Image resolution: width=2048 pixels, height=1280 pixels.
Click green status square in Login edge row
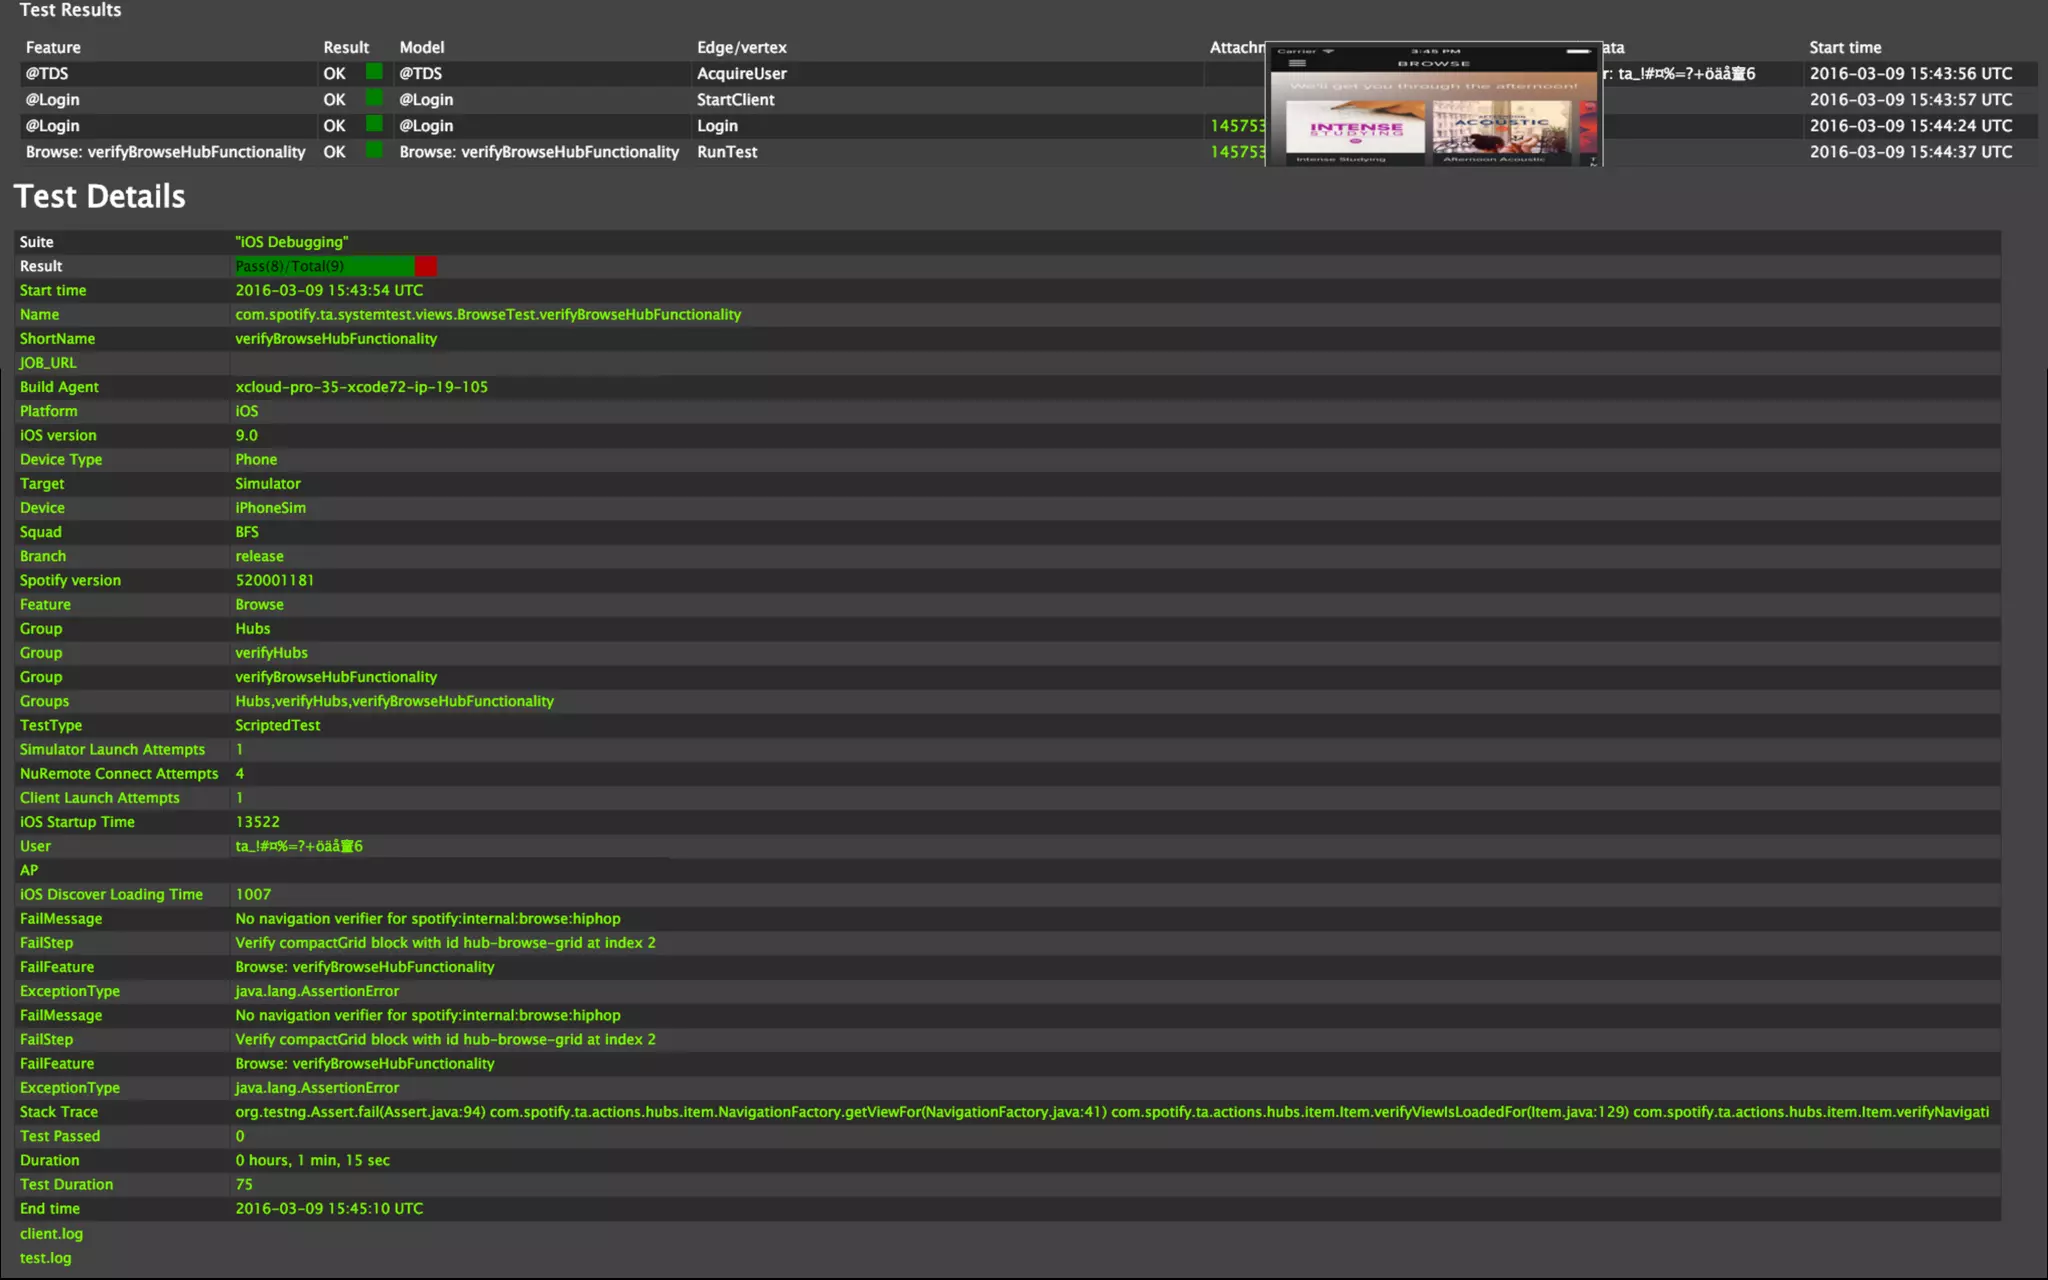pyautogui.click(x=374, y=124)
